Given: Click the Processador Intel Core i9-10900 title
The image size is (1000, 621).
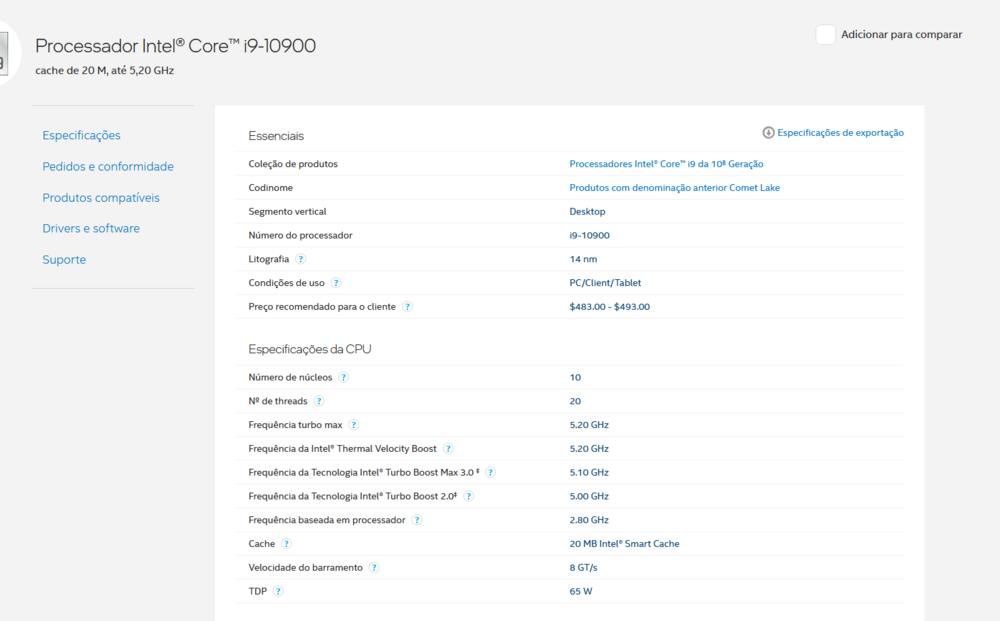Looking at the screenshot, I should (x=175, y=46).
